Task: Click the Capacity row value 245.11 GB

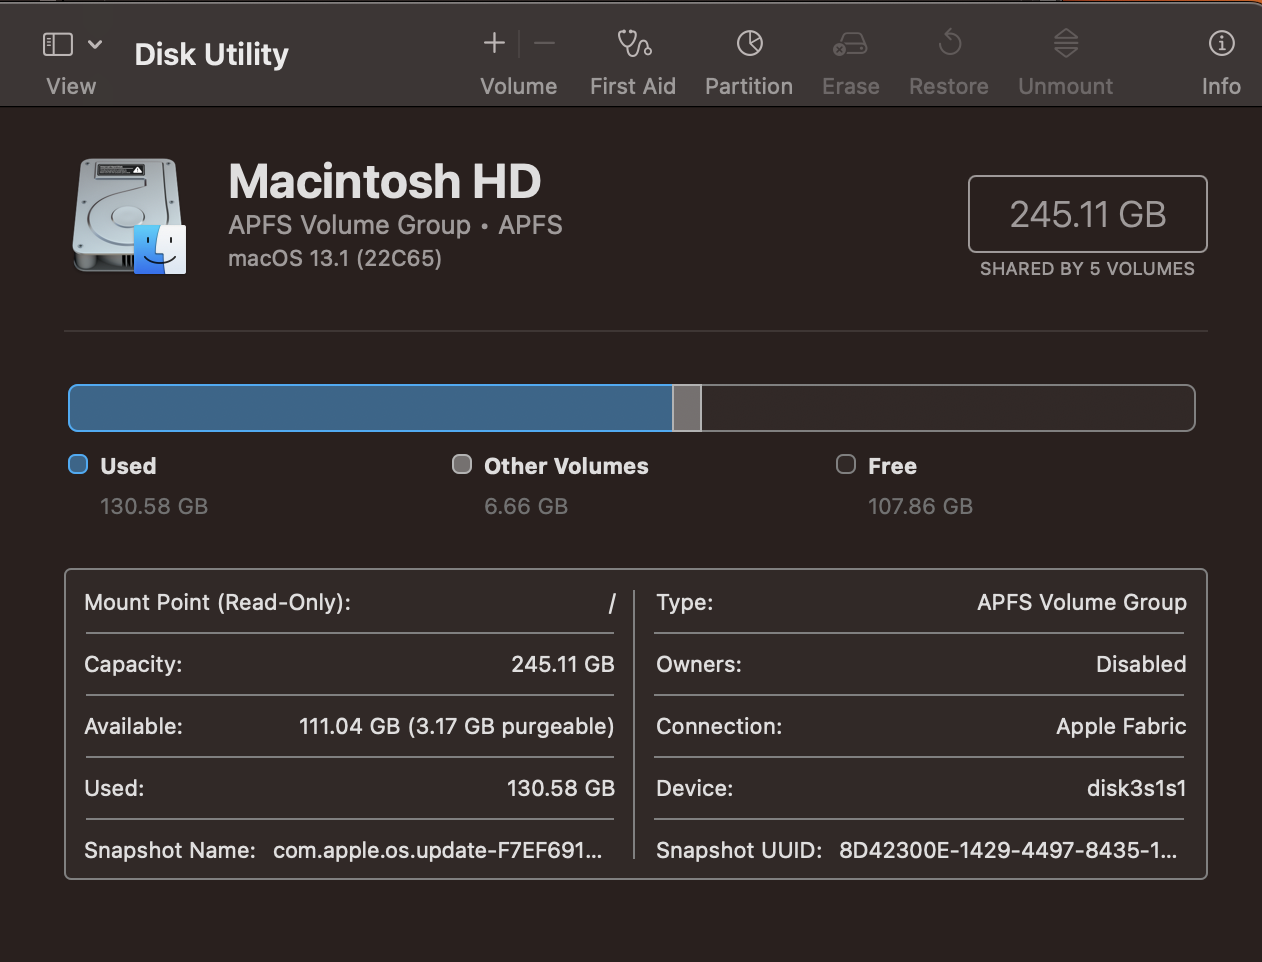Action: [563, 664]
